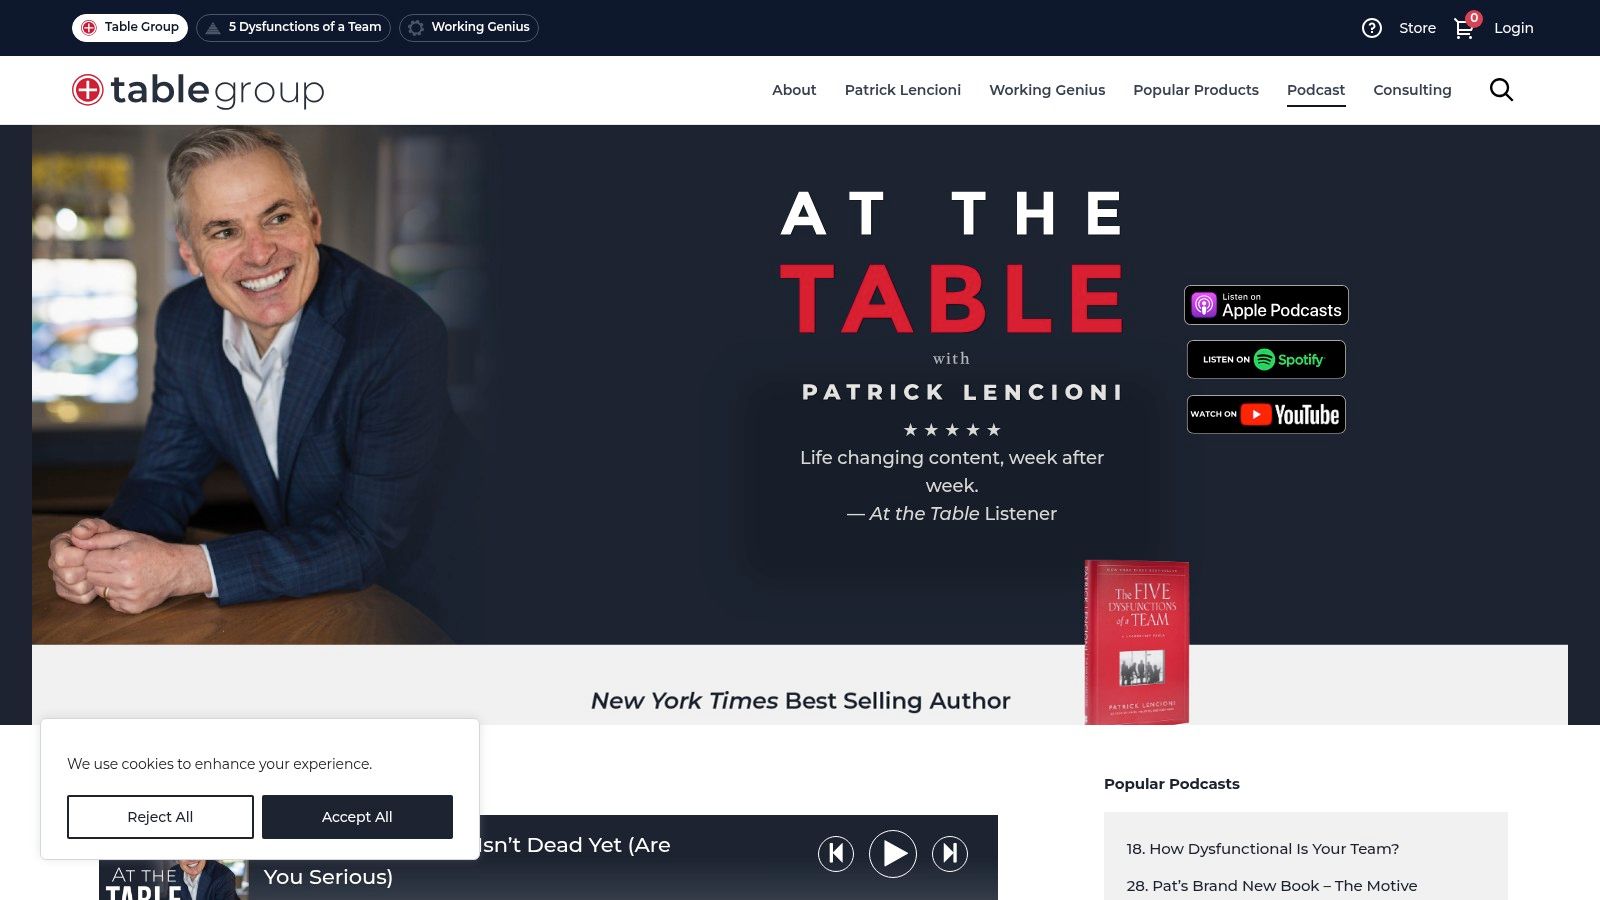
Task: Open Watch on YouTube badge
Action: 1266,414
